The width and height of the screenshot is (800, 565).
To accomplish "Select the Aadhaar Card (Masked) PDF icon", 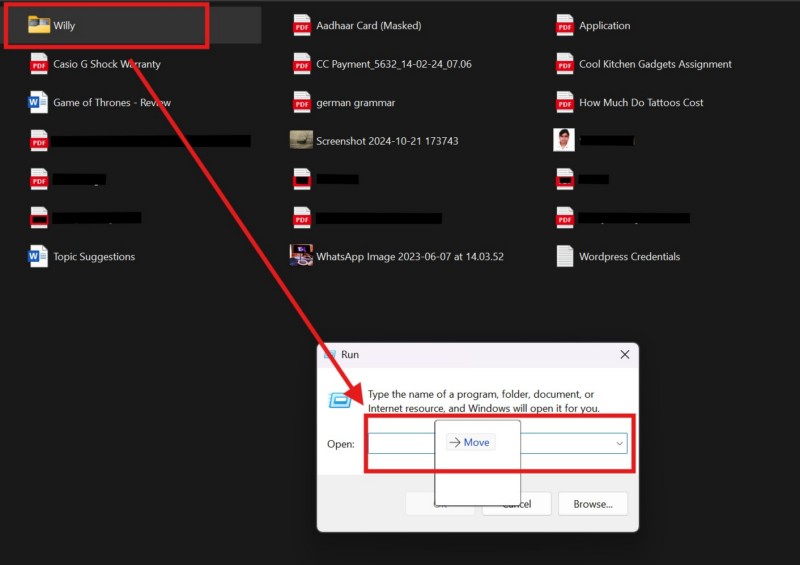I will coord(302,25).
